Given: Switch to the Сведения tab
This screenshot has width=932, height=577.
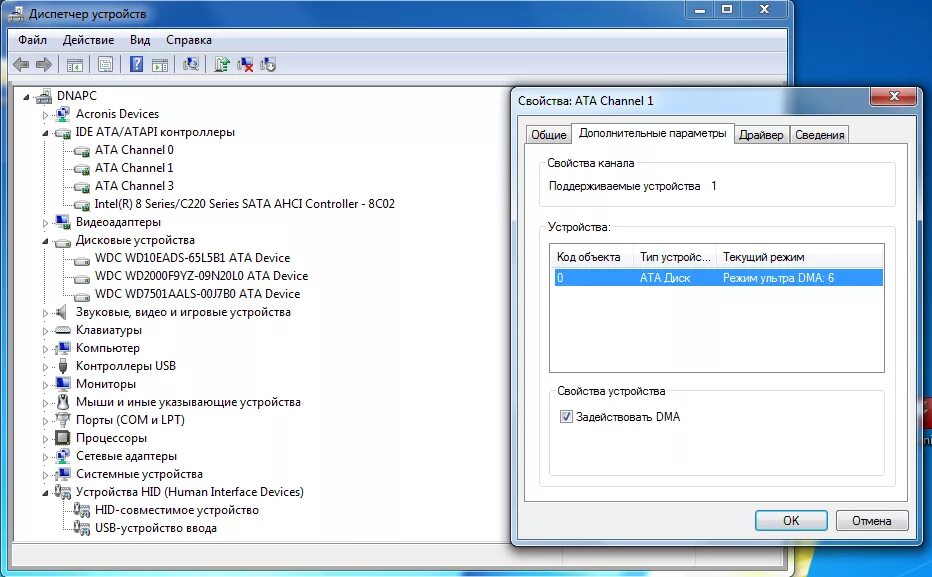Looking at the screenshot, I should (x=820, y=135).
